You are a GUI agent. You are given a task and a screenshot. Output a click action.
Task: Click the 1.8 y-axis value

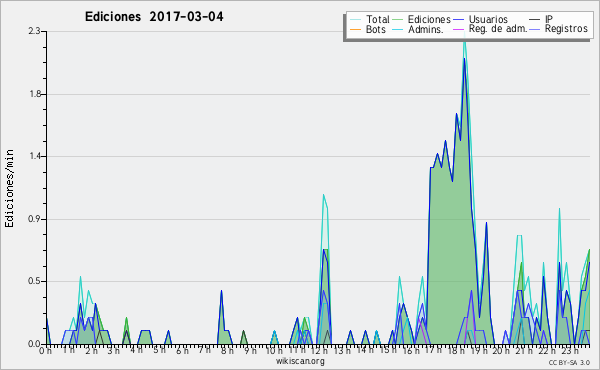point(34,94)
